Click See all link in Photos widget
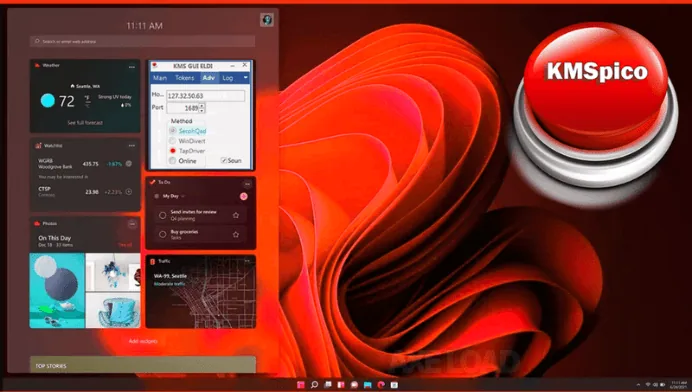This screenshot has width=692, height=392. tap(125, 245)
